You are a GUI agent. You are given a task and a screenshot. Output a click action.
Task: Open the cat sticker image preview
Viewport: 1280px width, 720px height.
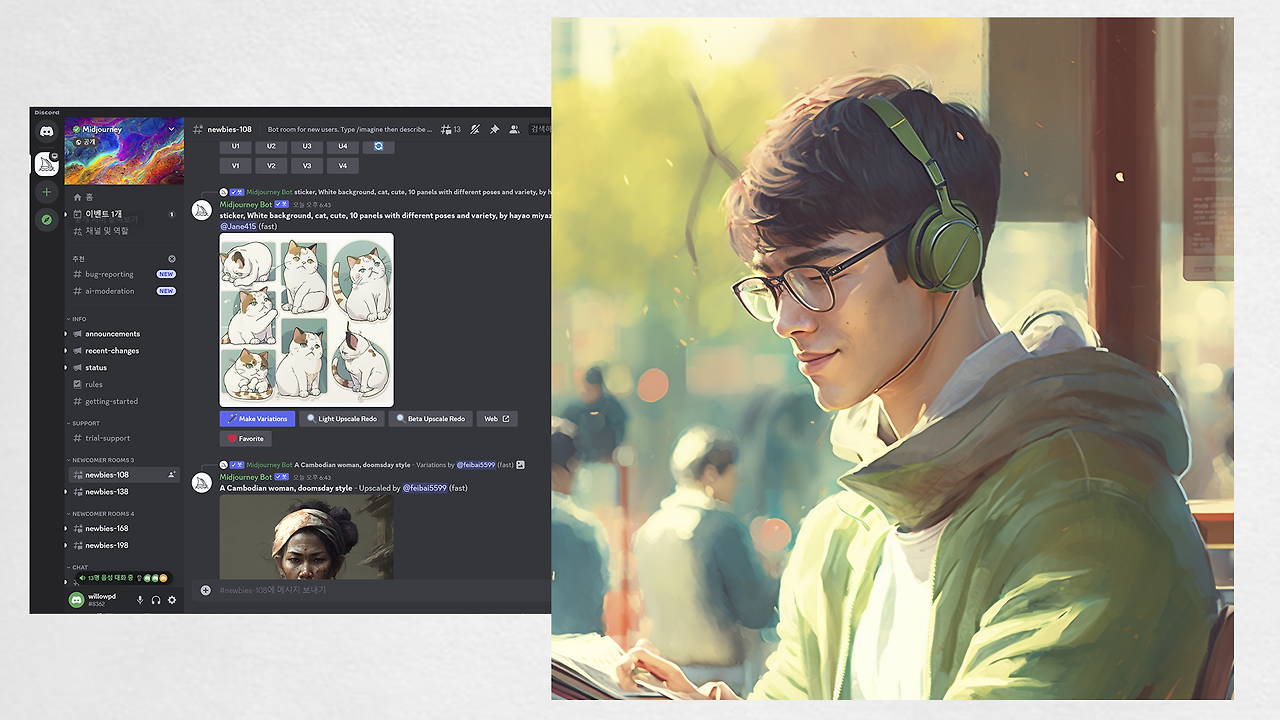[307, 320]
